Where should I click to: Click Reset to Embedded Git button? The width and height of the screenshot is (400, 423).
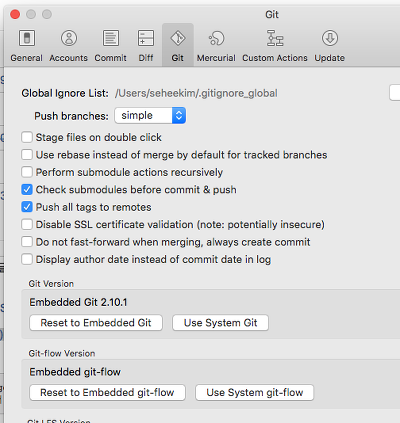click(x=96, y=323)
